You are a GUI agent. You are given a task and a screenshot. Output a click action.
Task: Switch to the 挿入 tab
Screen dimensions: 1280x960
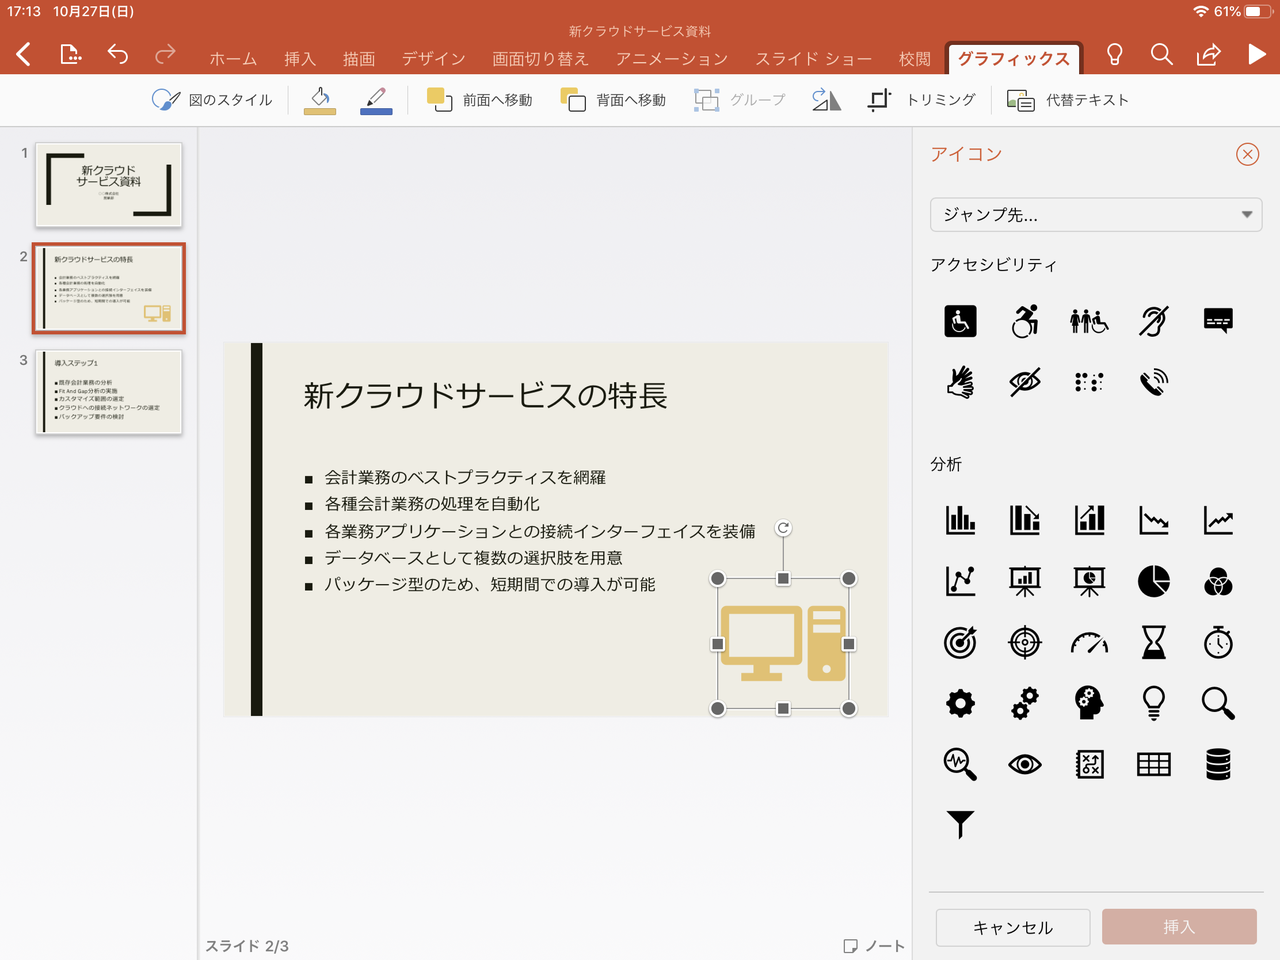coord(300,59)
